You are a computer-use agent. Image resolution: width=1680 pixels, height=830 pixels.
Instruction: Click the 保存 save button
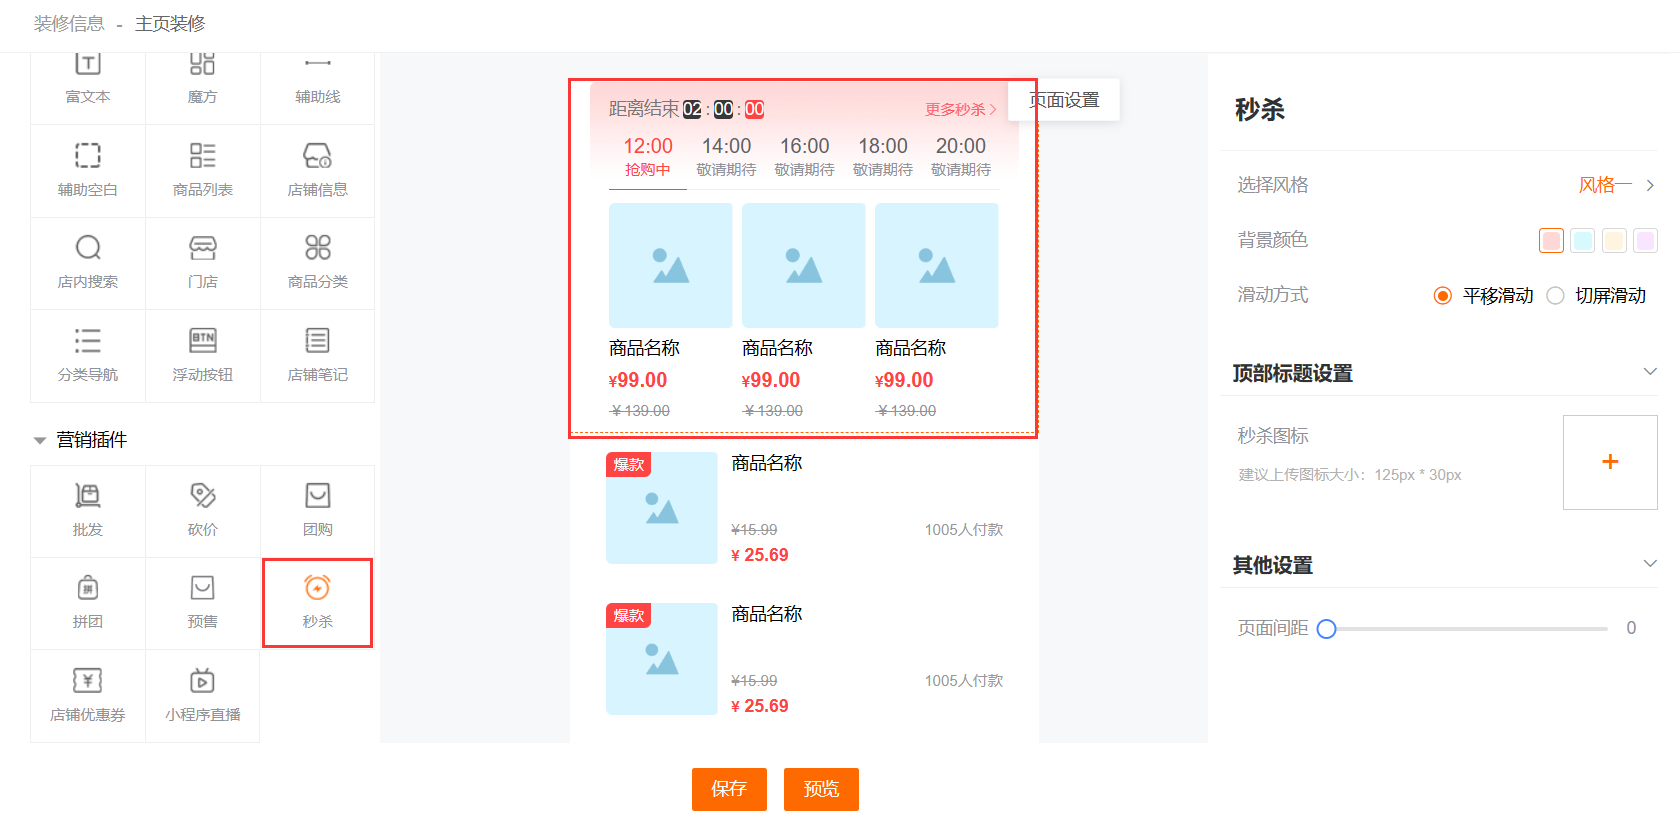pos(729,789)
